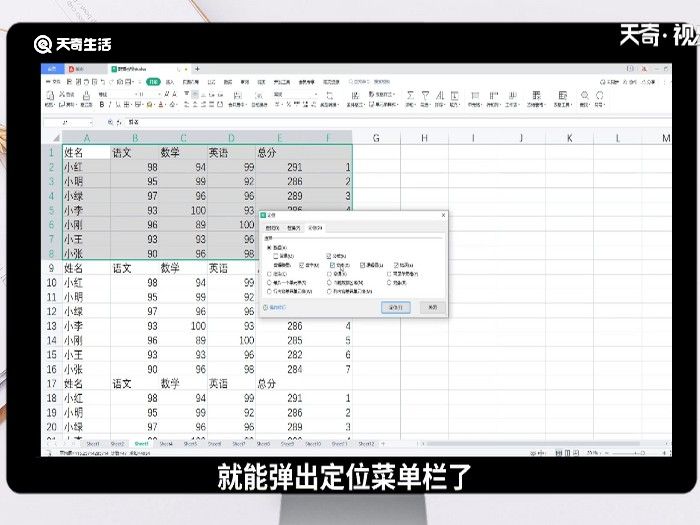Click the Filter funnel icon
Image resolution: width=700 pixels, height=525 pixels.
(425, 96)
